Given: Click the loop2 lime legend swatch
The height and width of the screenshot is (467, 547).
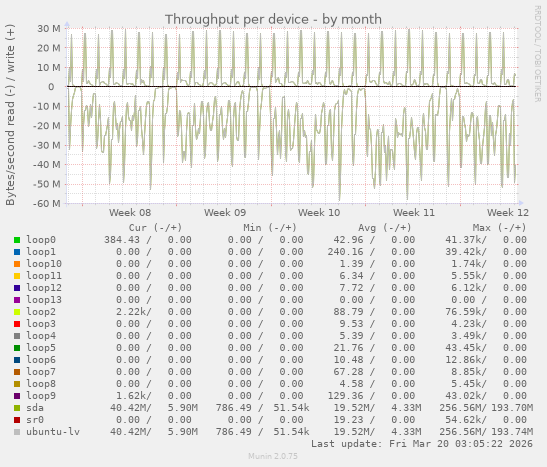Looking at the screenshot, I should pos(17,312).
